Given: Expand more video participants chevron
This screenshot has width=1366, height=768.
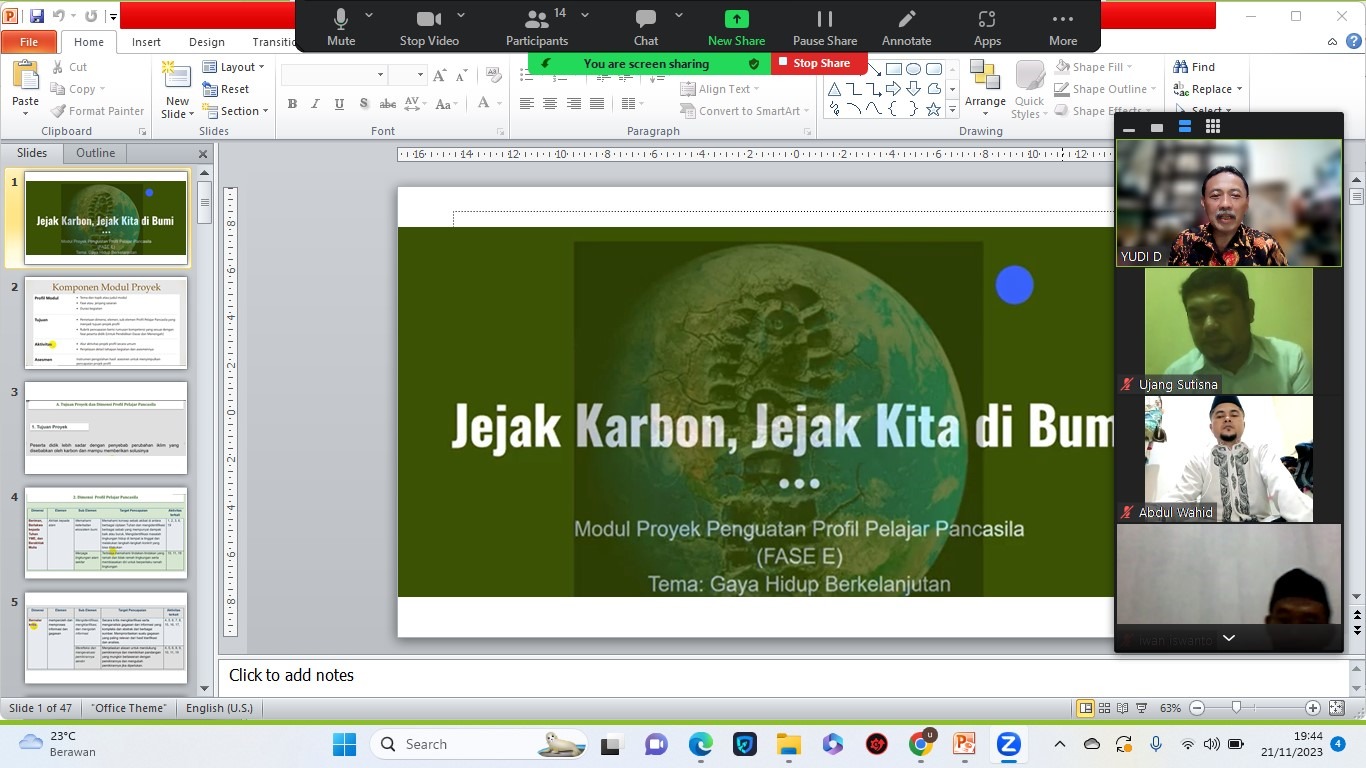Looking at the screenshot, I should (x=1229, y=638).
